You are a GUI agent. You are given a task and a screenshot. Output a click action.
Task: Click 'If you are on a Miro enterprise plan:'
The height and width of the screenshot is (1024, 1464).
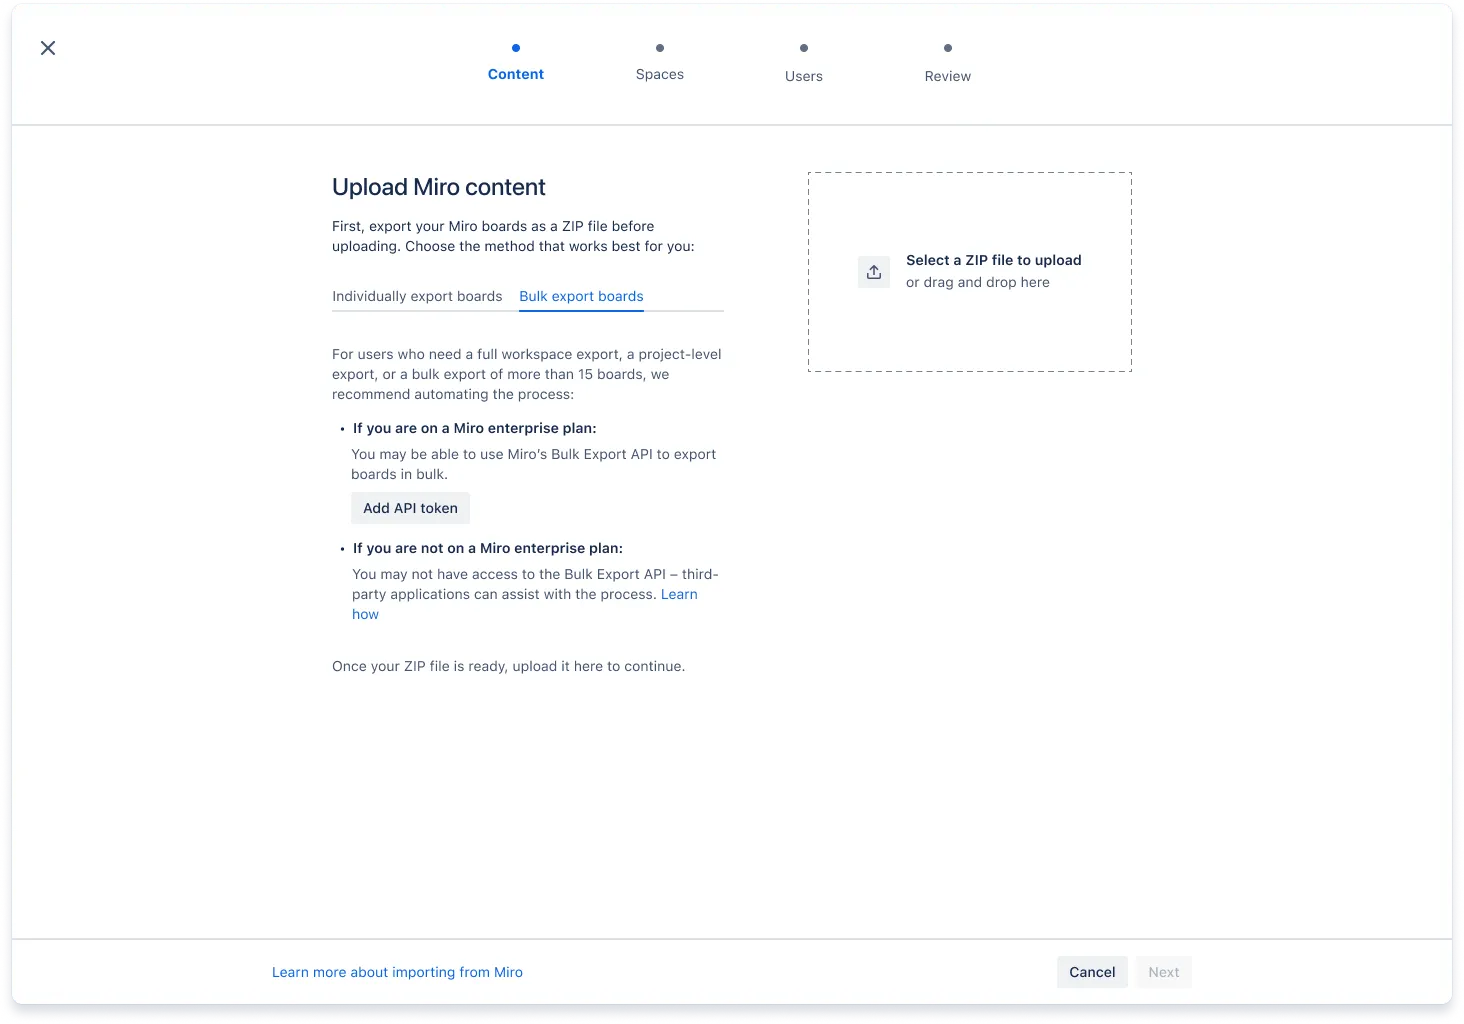(x=474, y=428)
